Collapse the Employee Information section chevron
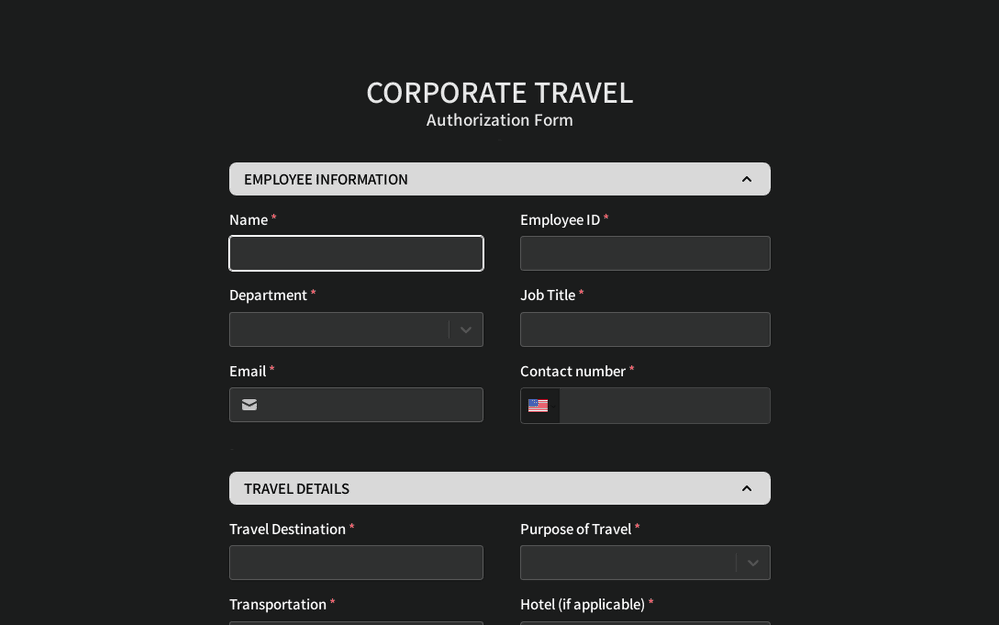Image resolution: width=999 pixels, height=625 pixels. [746, 179]
